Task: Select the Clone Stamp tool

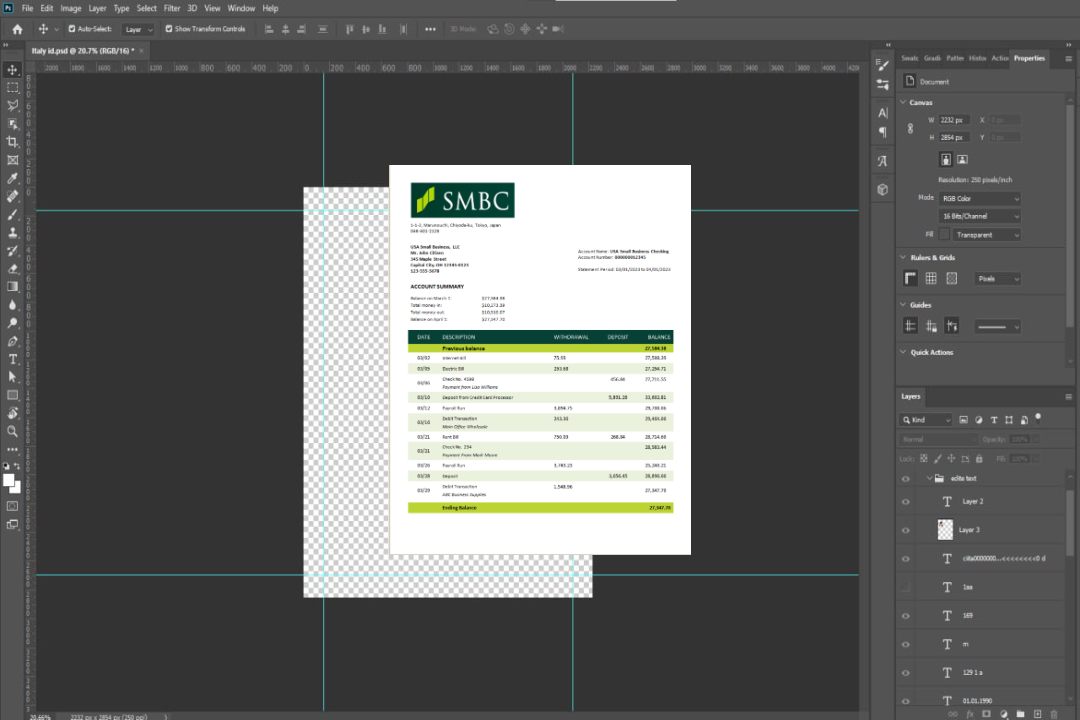Action: [x=12, y=233]
